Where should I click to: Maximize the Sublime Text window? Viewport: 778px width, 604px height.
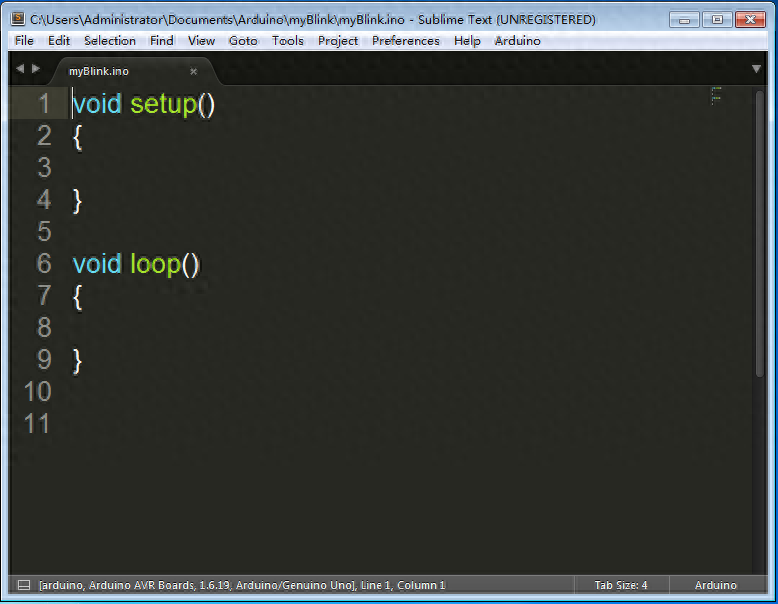tap(717, 20)
